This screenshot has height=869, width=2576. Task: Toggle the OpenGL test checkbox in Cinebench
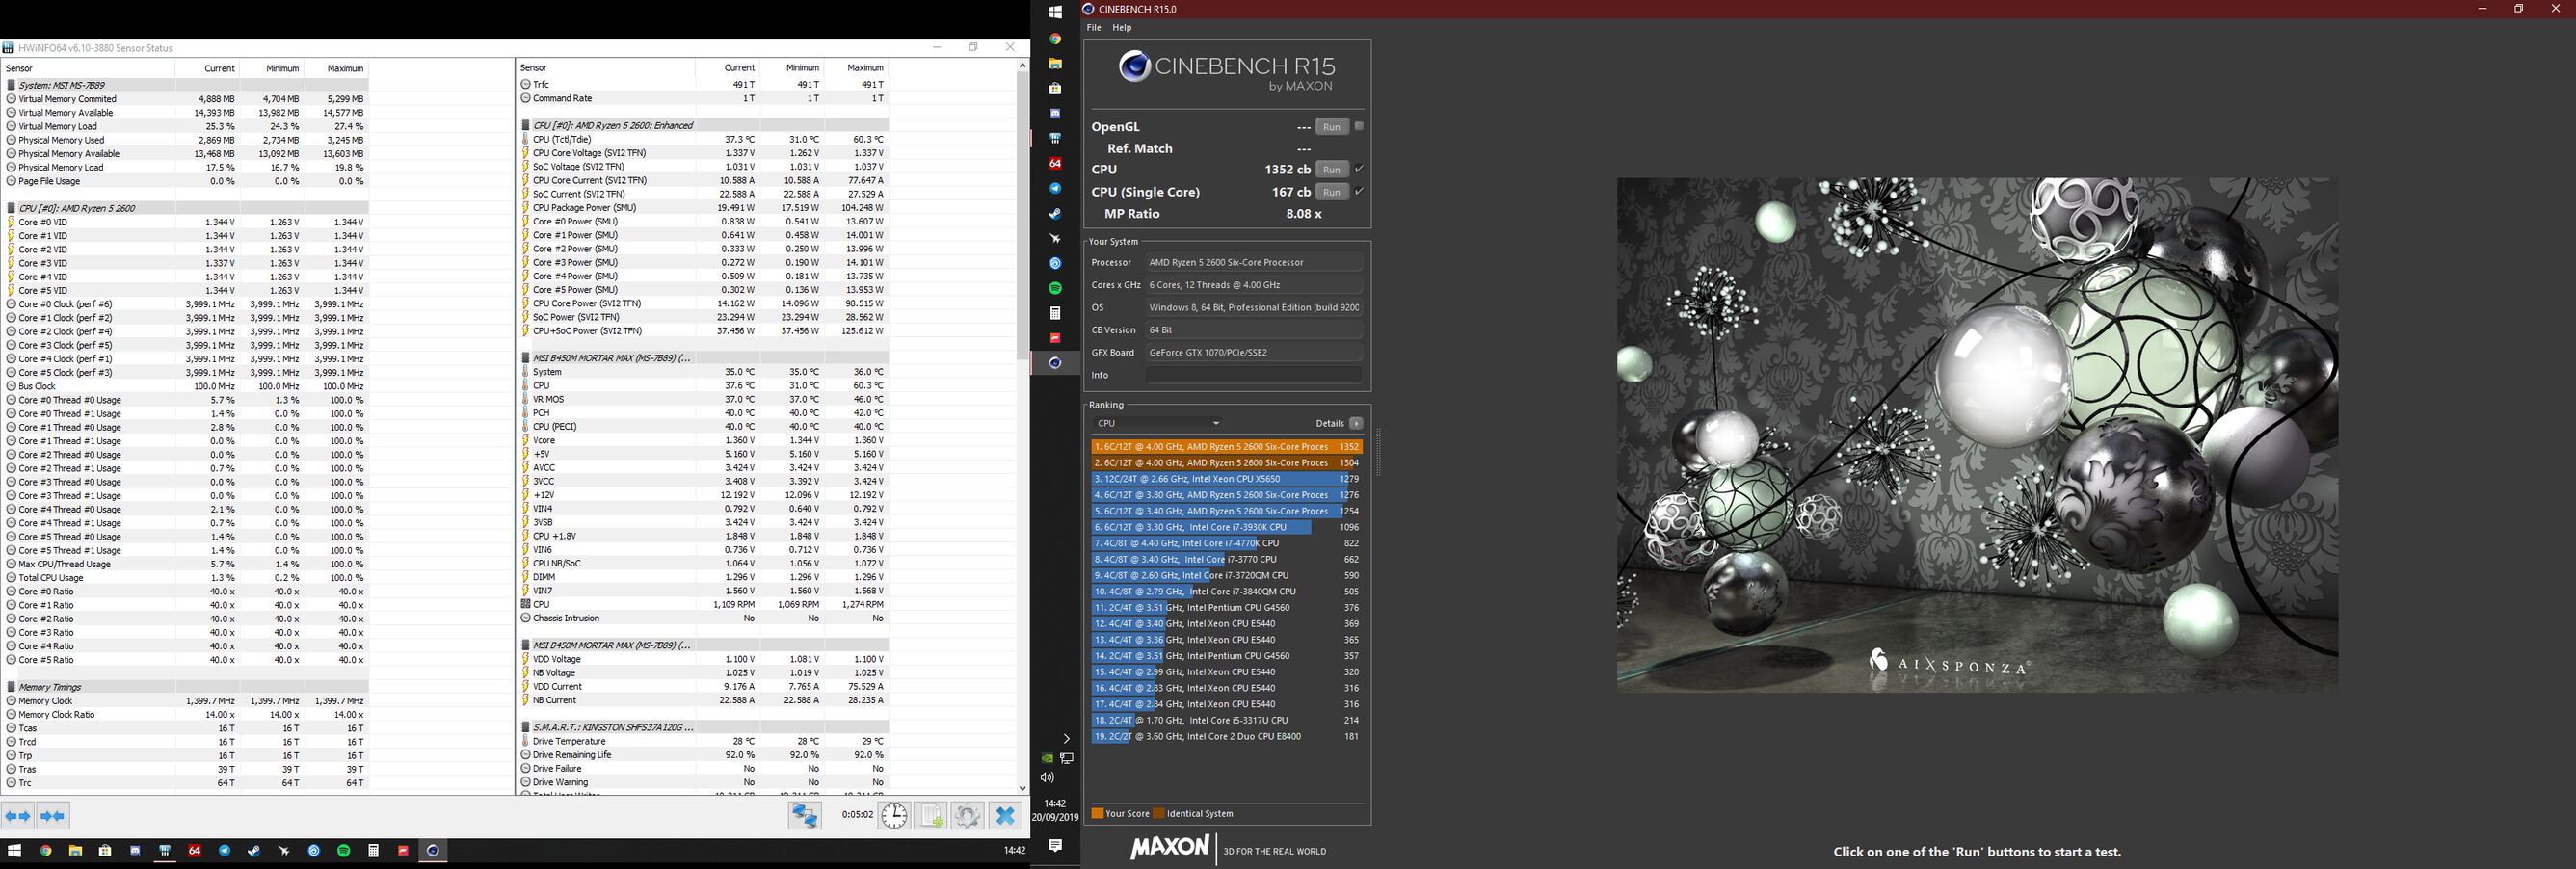pyautogui.click(x=1359, y=126)
